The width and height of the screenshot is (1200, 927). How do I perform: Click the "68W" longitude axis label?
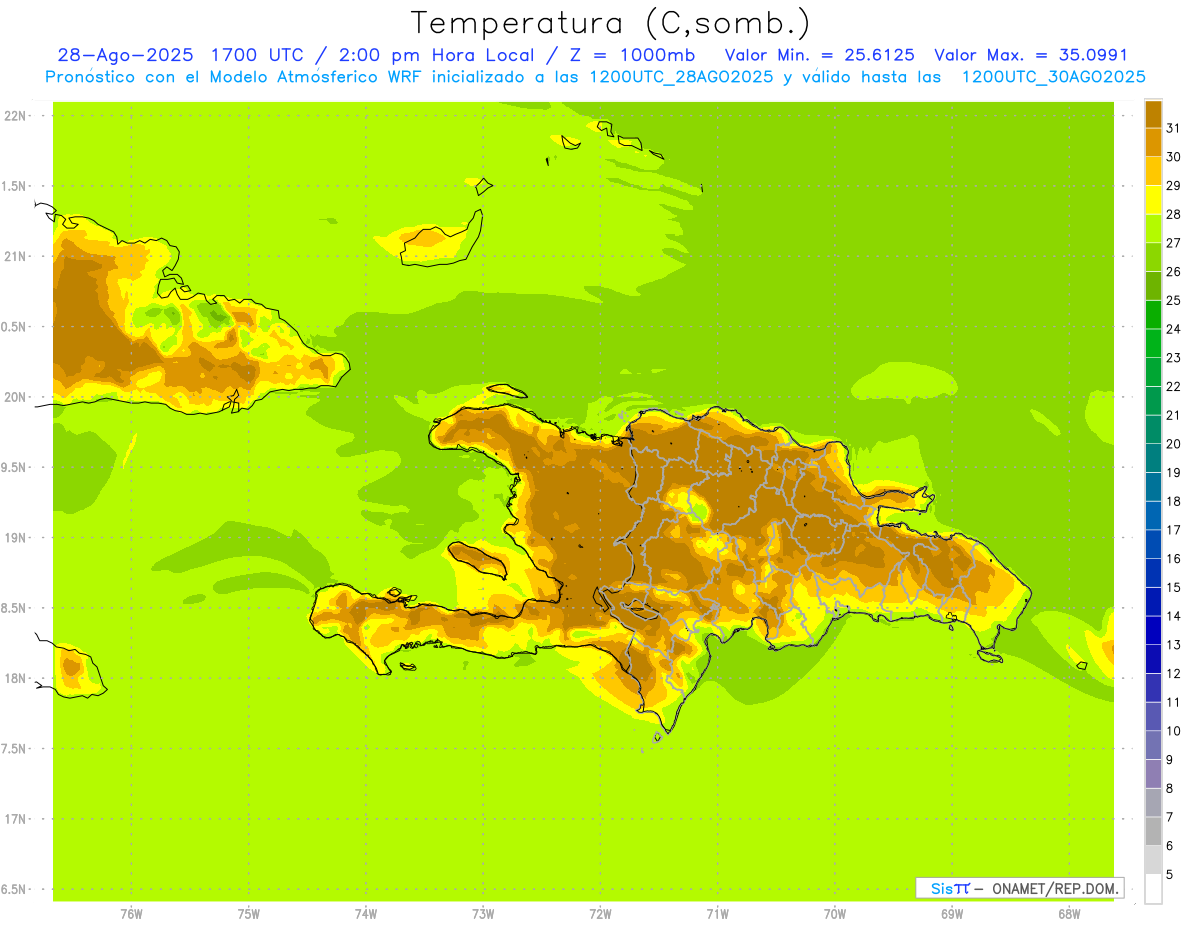(x=1069, y=914)
